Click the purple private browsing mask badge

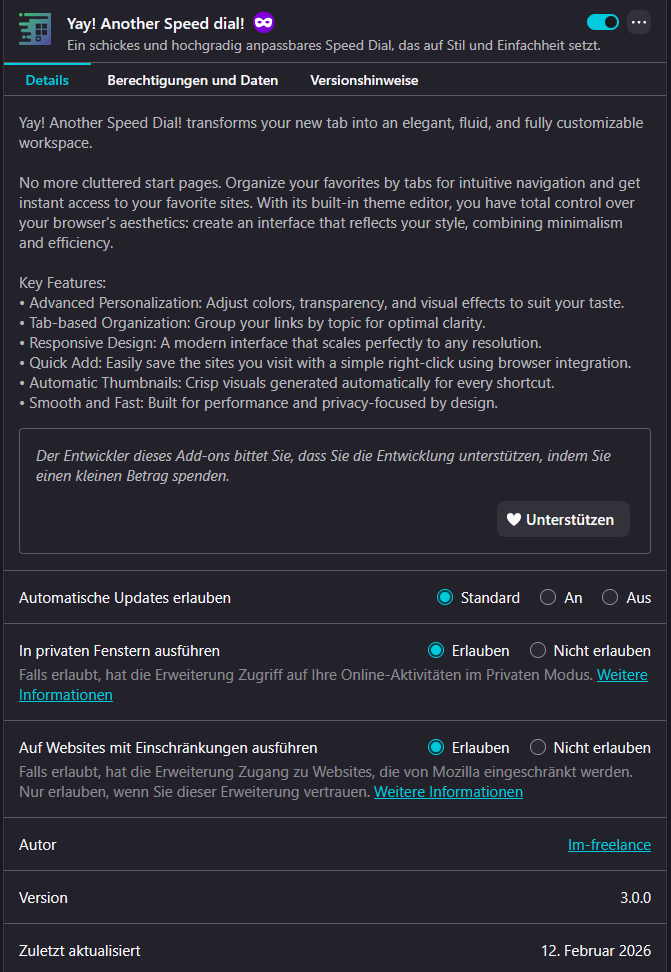click(264, 22)
